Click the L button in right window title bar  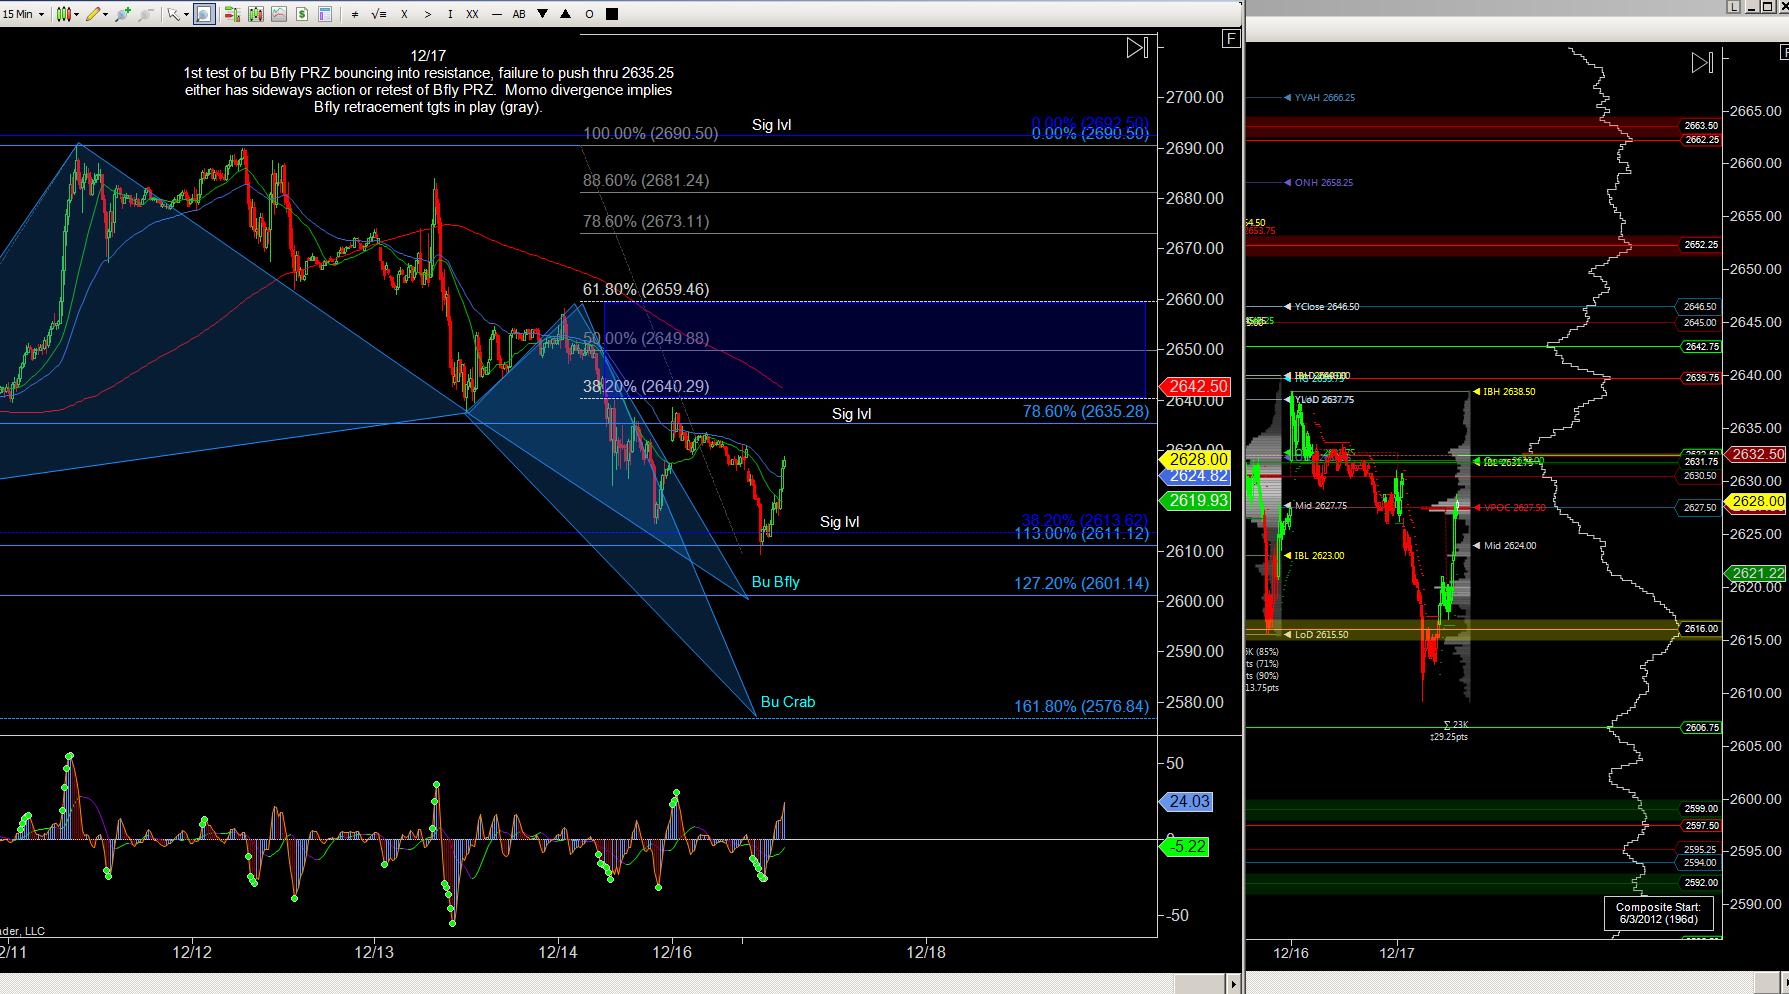(x=1734, y=7)
